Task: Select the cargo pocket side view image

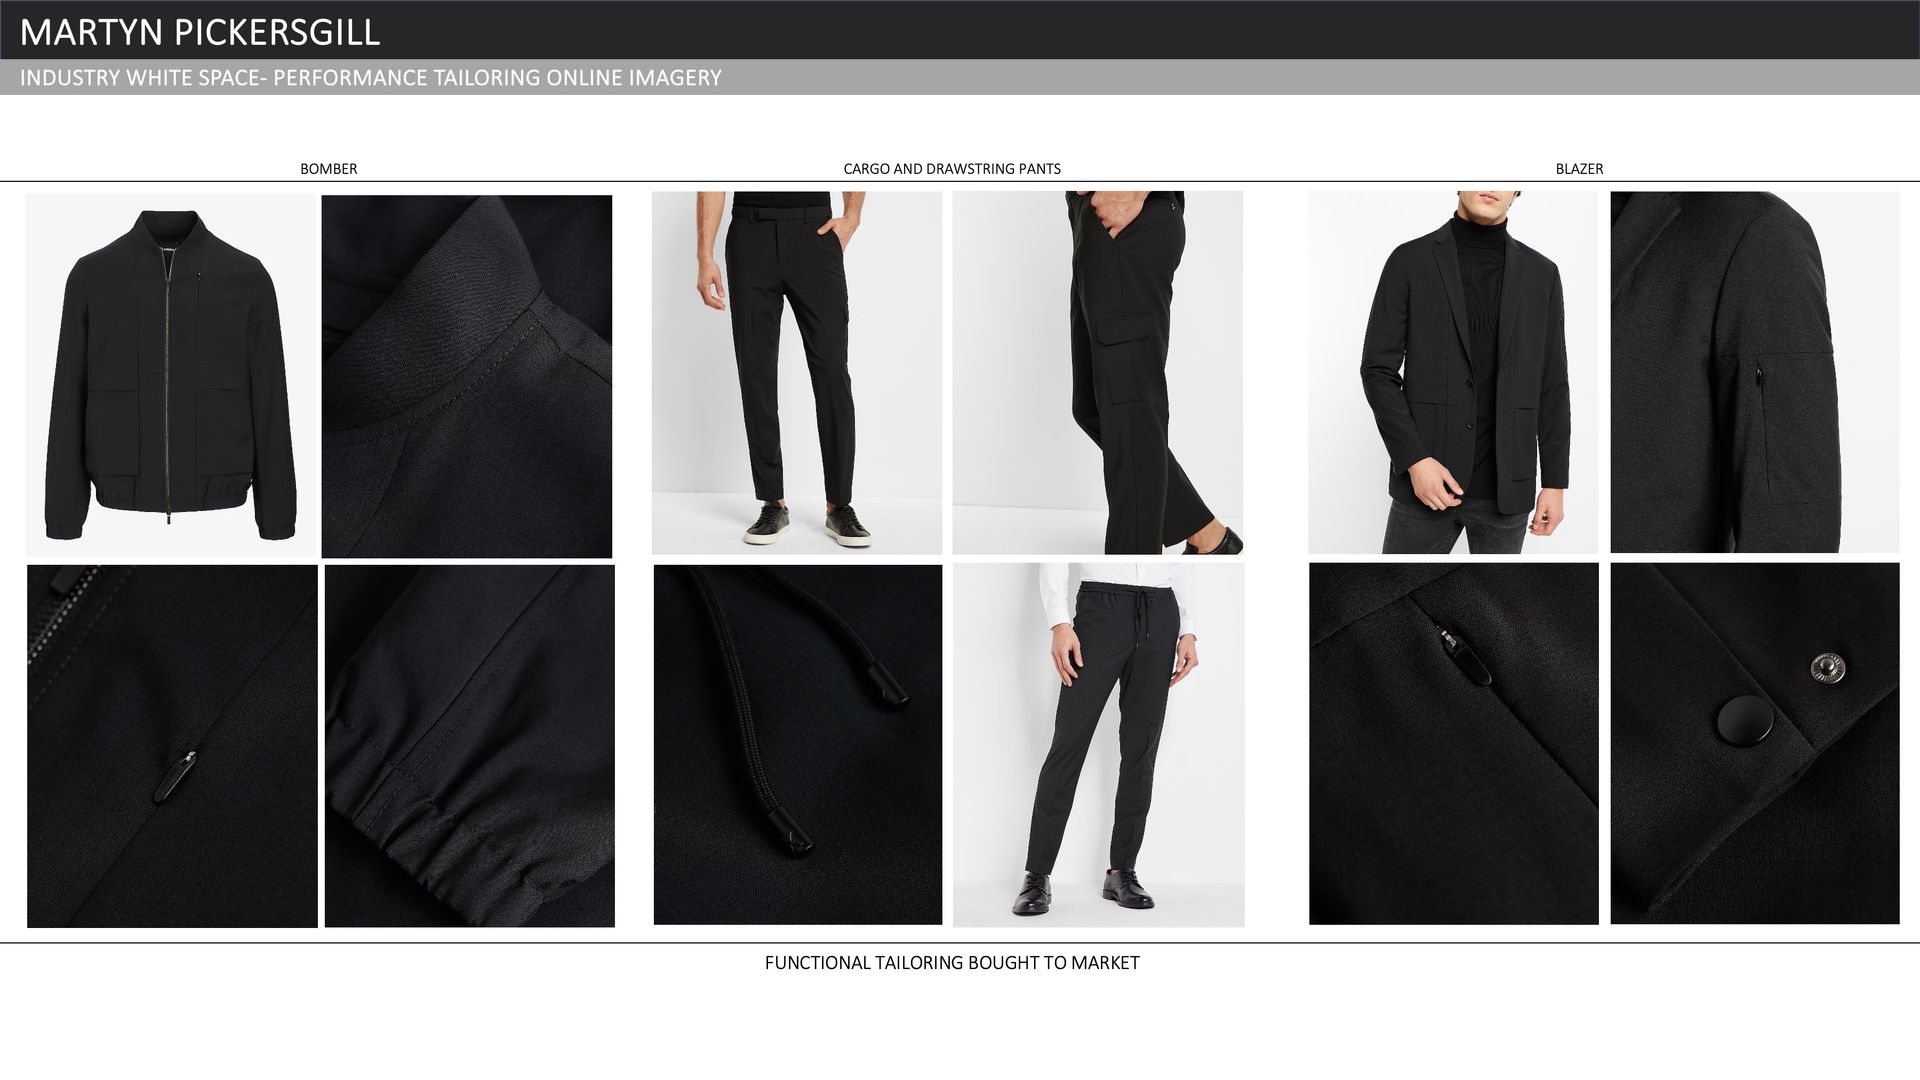Action: [x=1097, y=372]
